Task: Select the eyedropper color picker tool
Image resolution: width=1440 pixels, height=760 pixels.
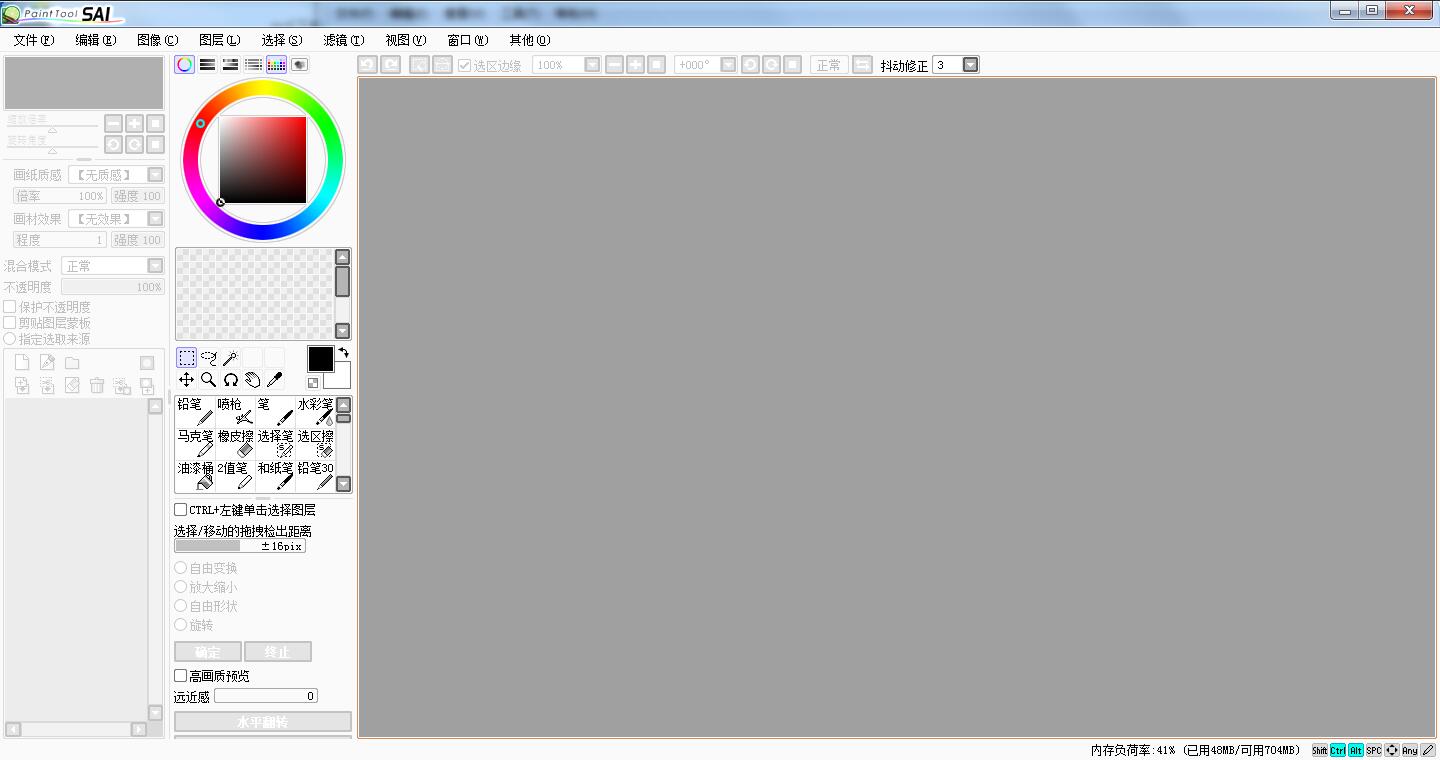Action: point(275,380)
